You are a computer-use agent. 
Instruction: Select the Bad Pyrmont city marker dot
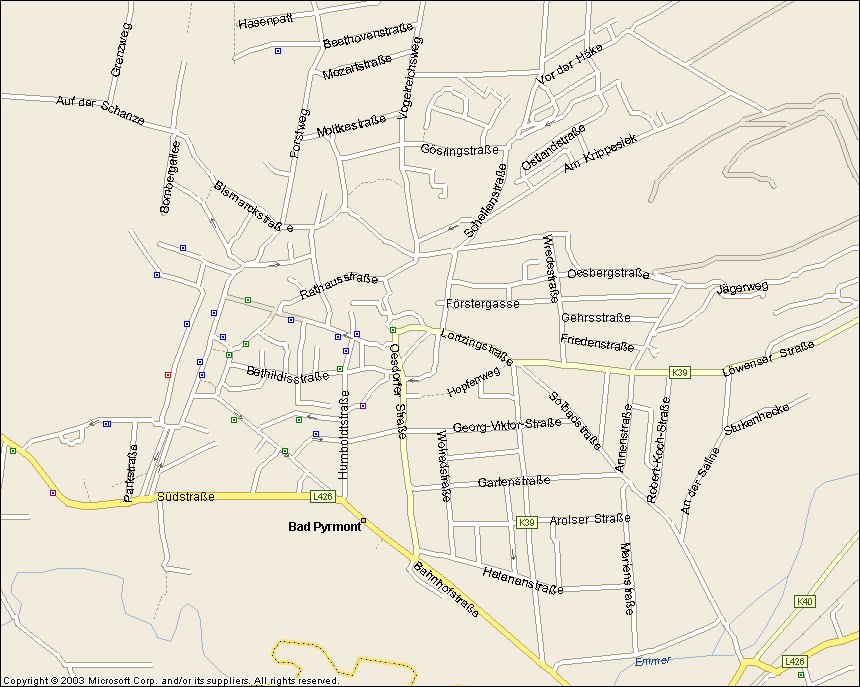tap(364, 519)
